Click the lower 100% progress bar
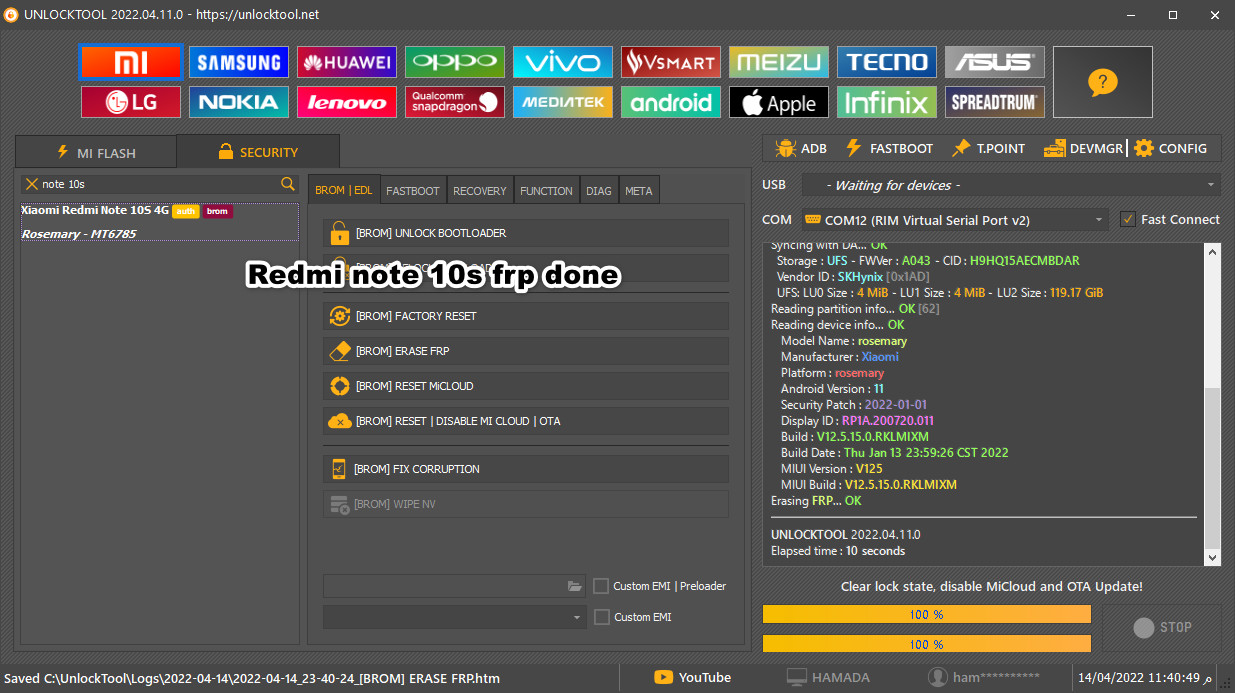Screen dimensions: 1235x693 click(927, 644)
